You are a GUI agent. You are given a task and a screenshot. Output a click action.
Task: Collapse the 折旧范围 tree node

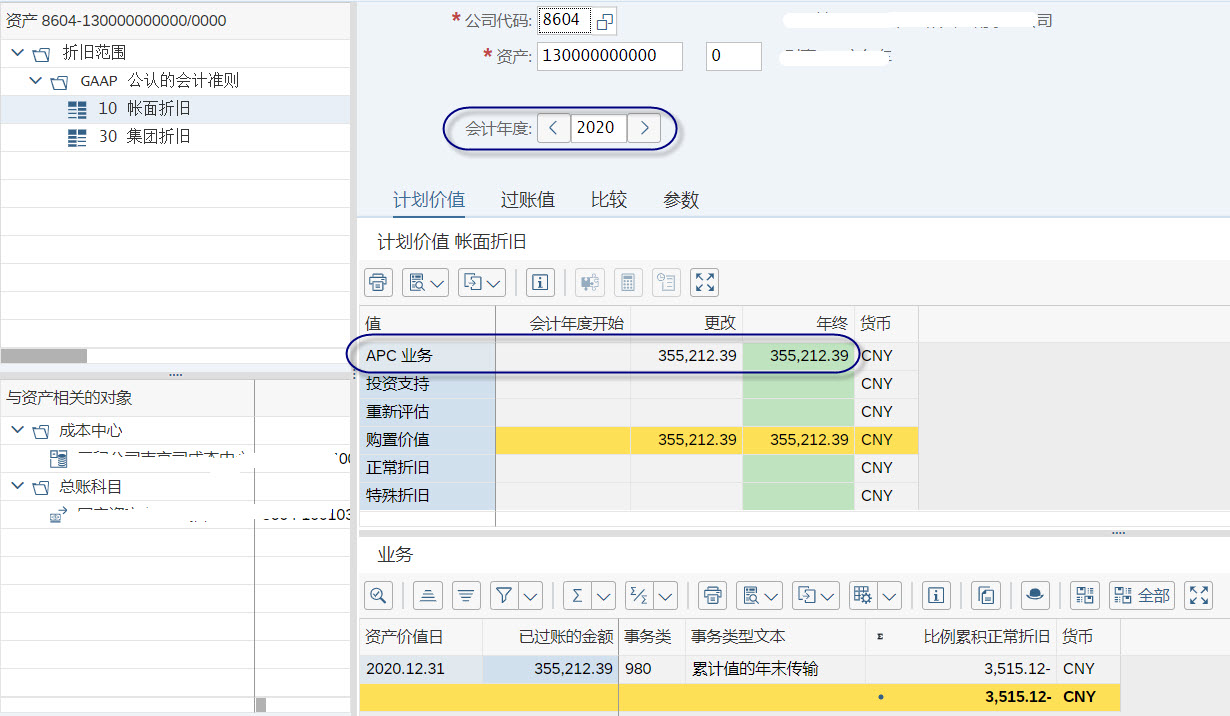click(16, 53)
